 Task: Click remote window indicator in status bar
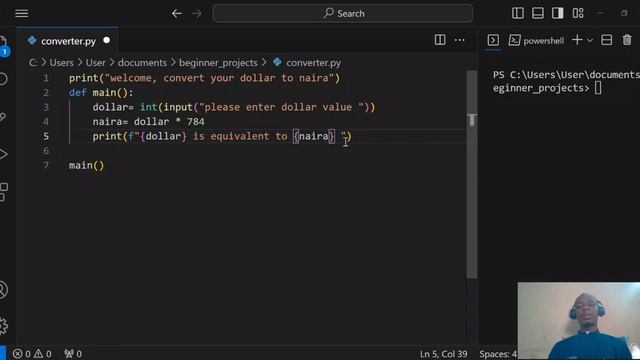tap(3, 353)
